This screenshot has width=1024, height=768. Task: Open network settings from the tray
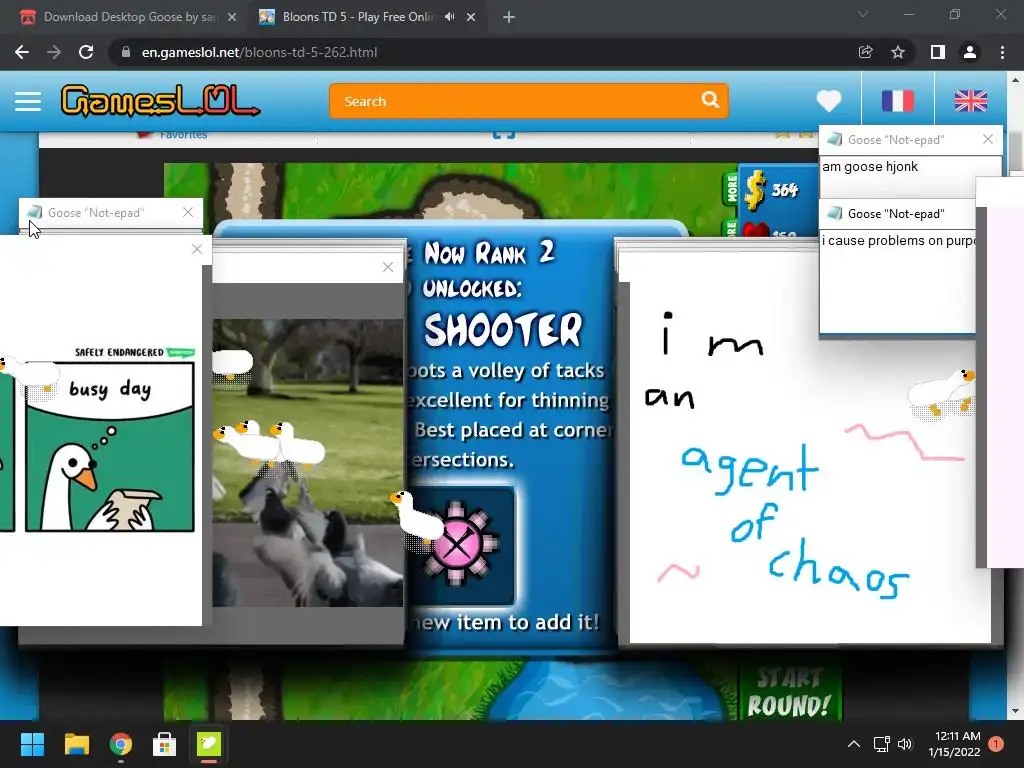[882, 744]
